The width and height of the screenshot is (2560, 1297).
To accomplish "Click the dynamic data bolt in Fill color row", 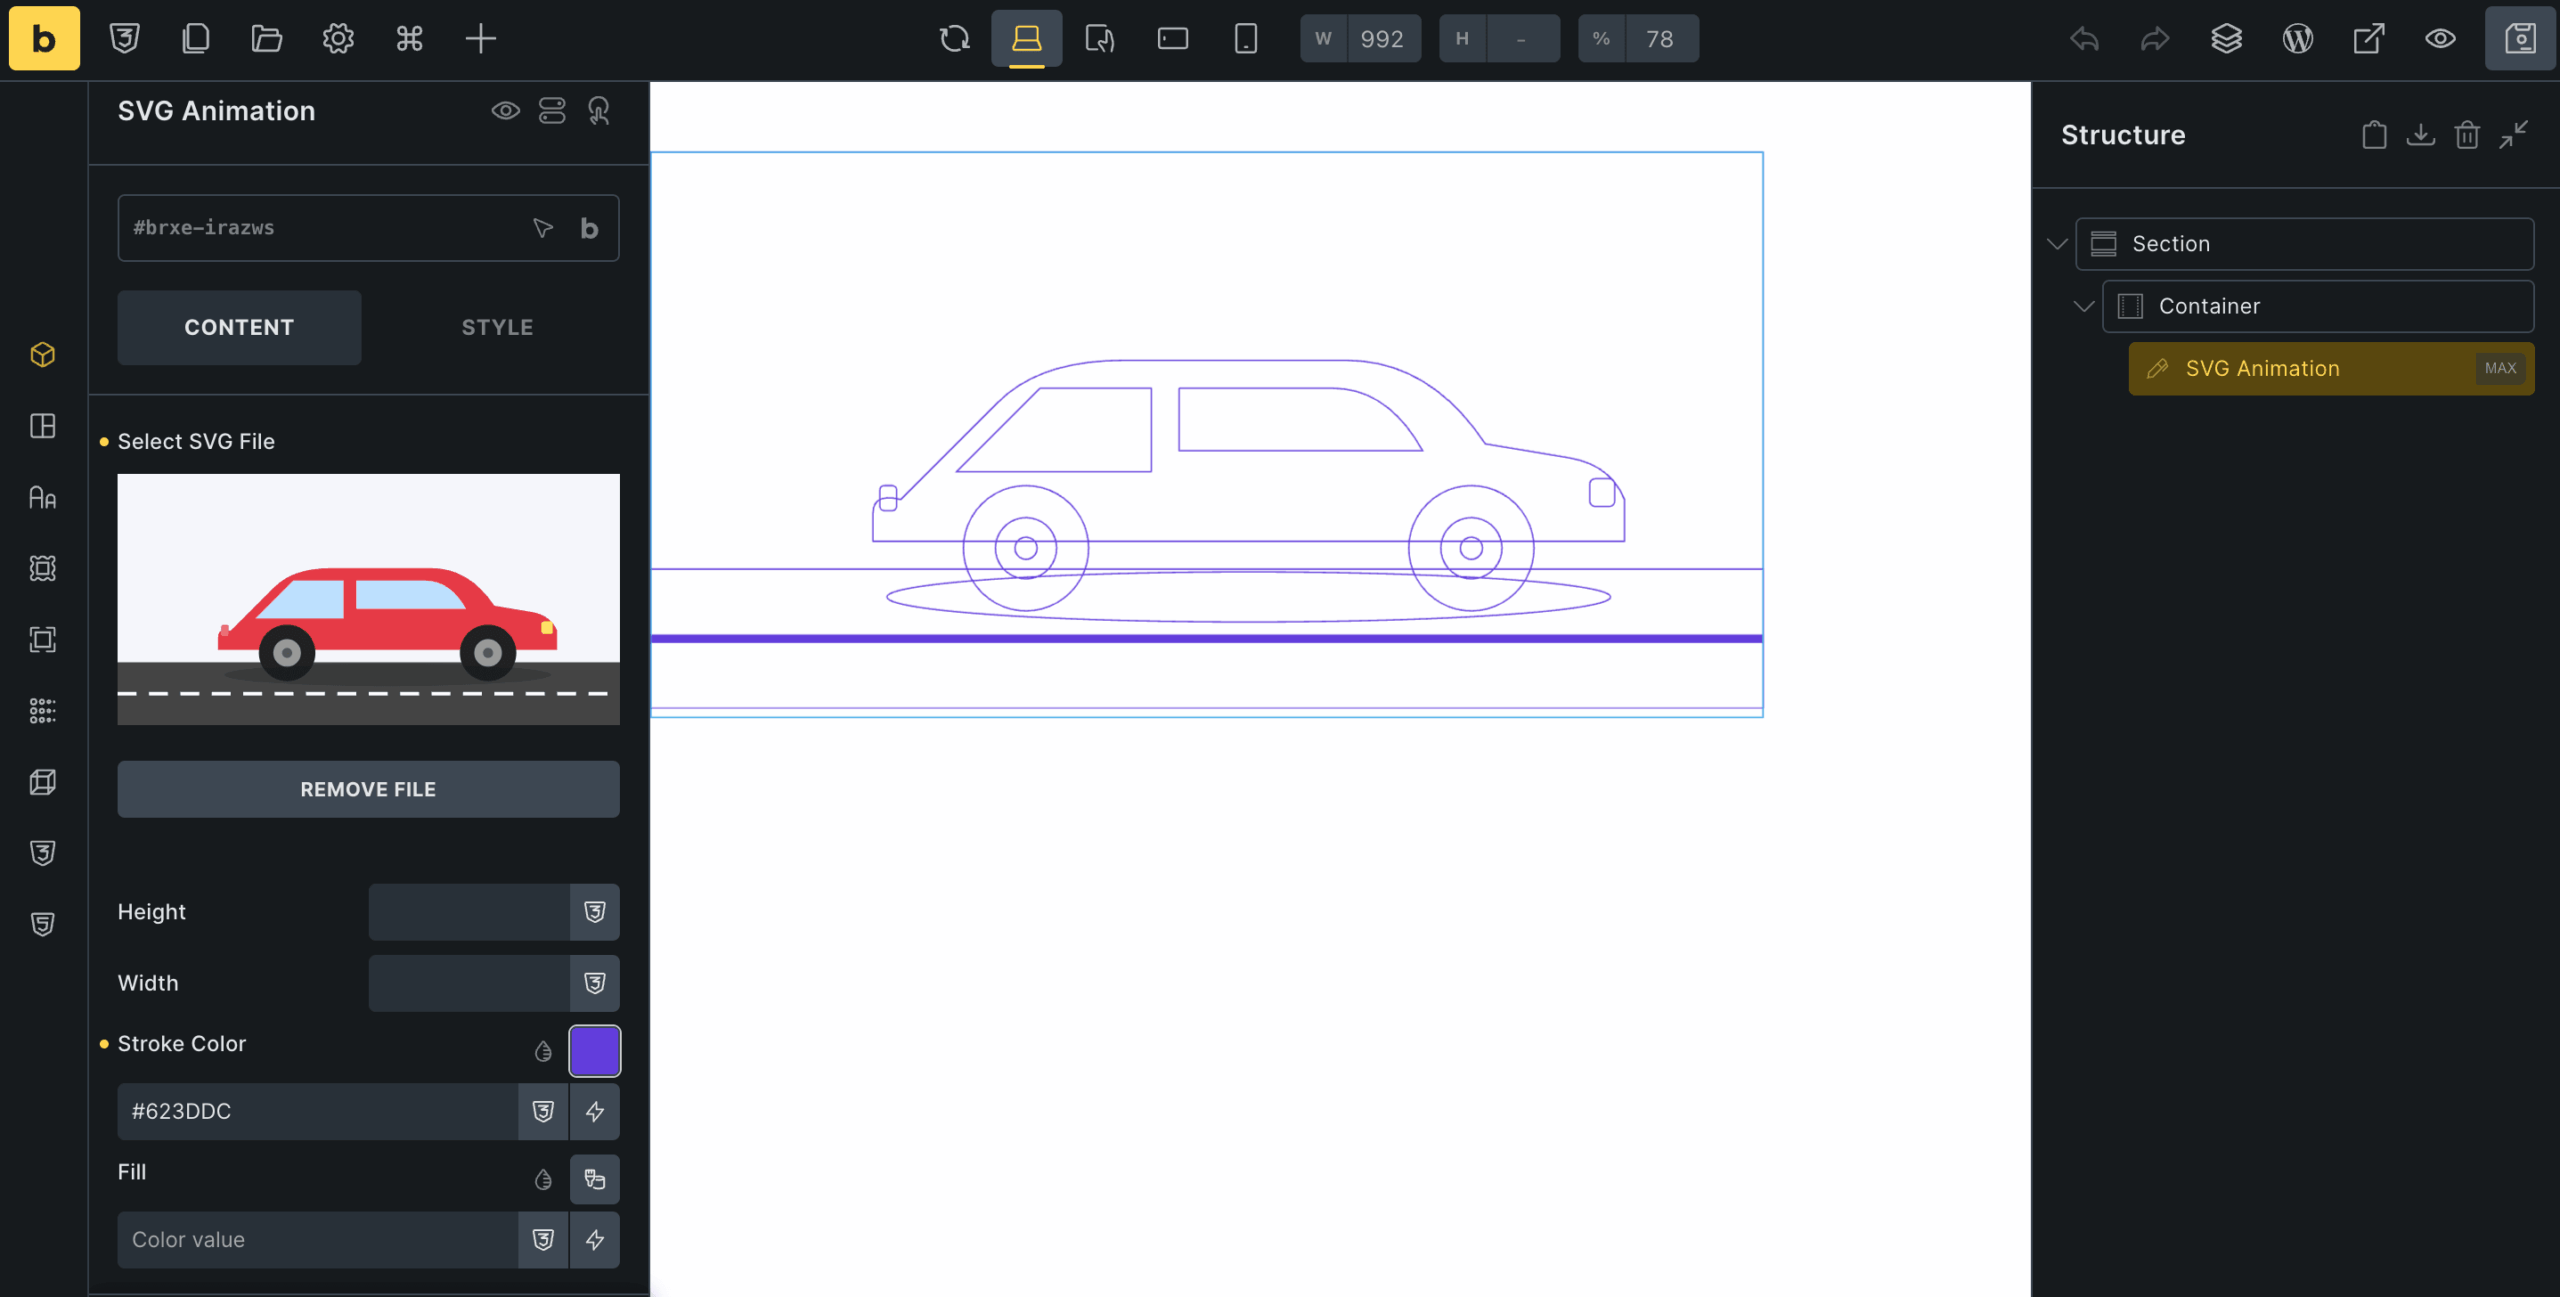I will [x=595, y=1239].
